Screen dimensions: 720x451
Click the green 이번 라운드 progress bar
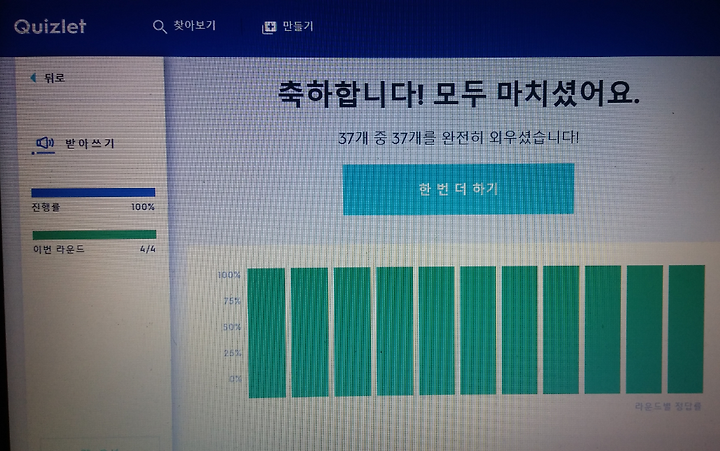(x=94, y=235)
